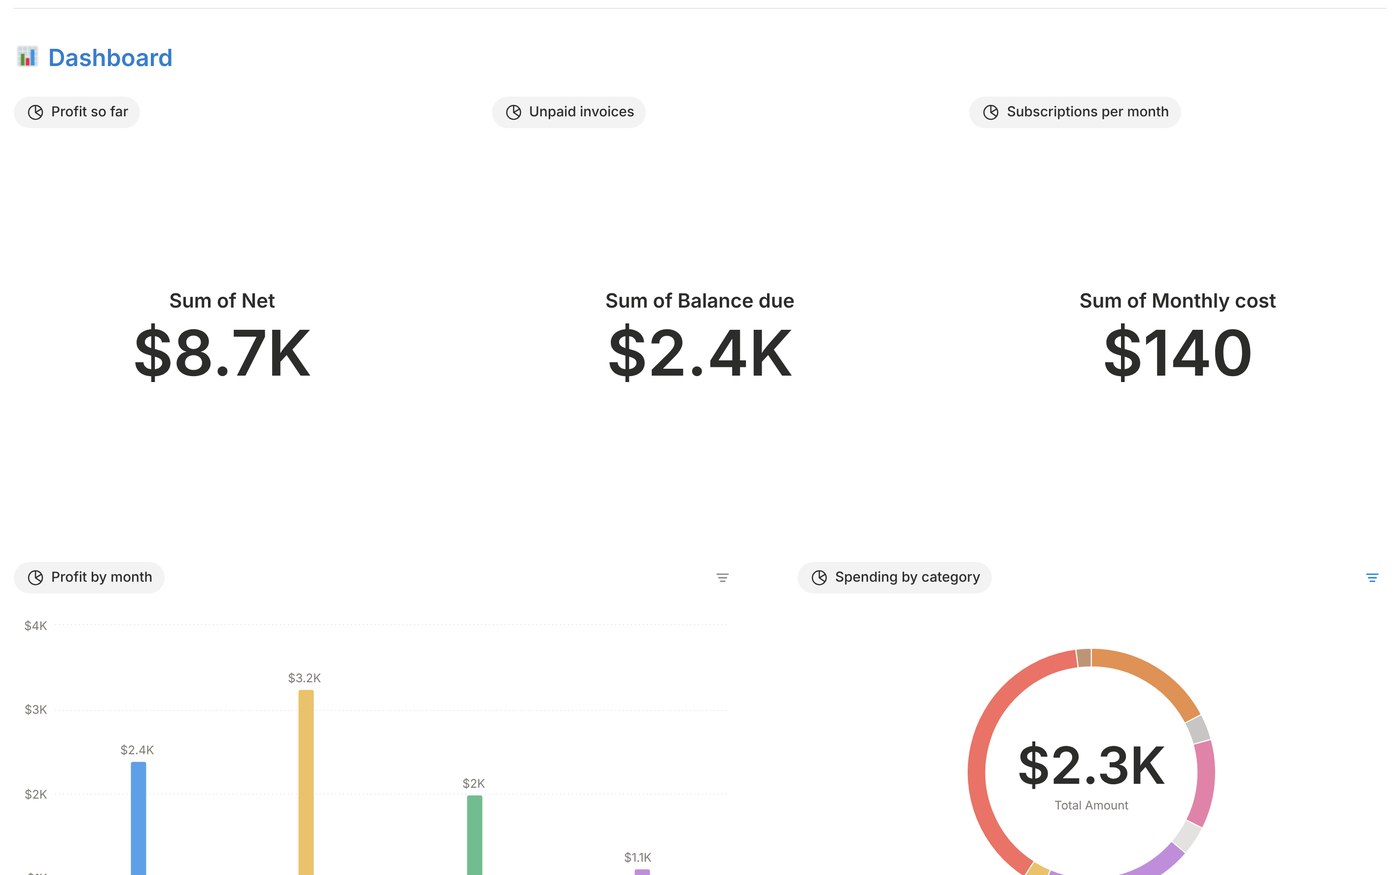Open the Profit by month view tab
Image resolution: width=1400 pixels, height=875 pixels.
pos(89,578)
